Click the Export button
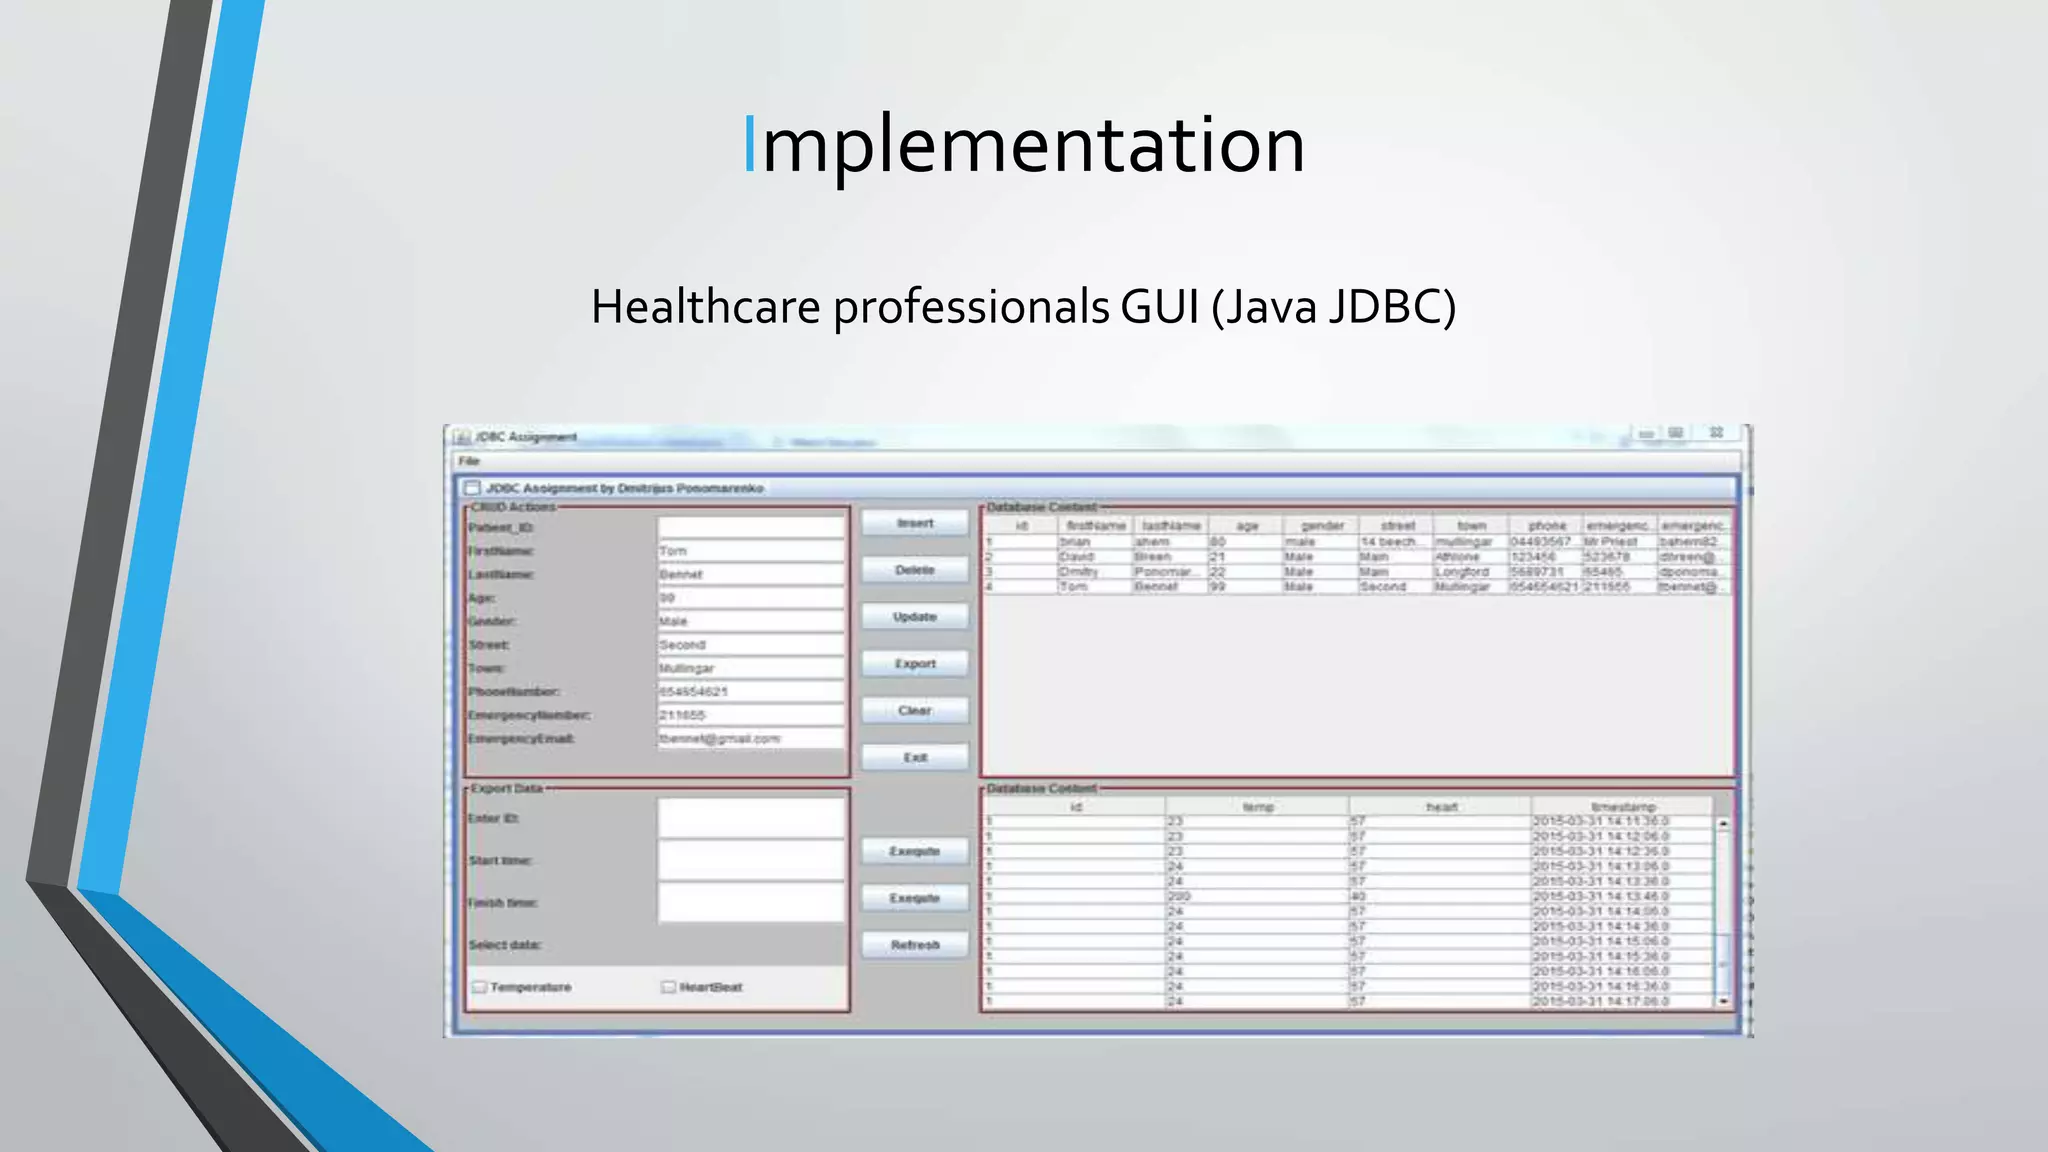The height and width of the screenshot is (1152, 2048). click(x=915, y=664)
